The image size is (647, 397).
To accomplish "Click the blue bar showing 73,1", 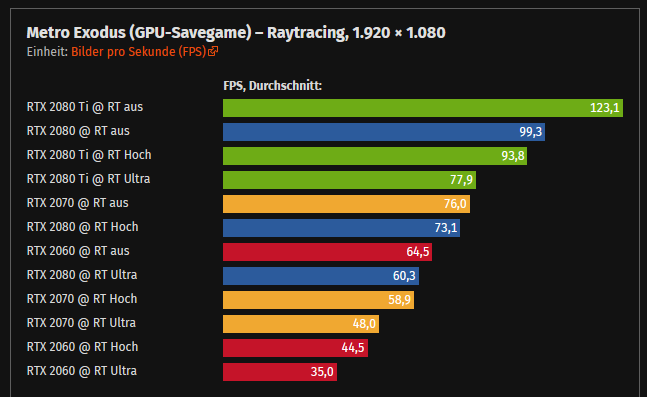I will (x=342, y=227).
